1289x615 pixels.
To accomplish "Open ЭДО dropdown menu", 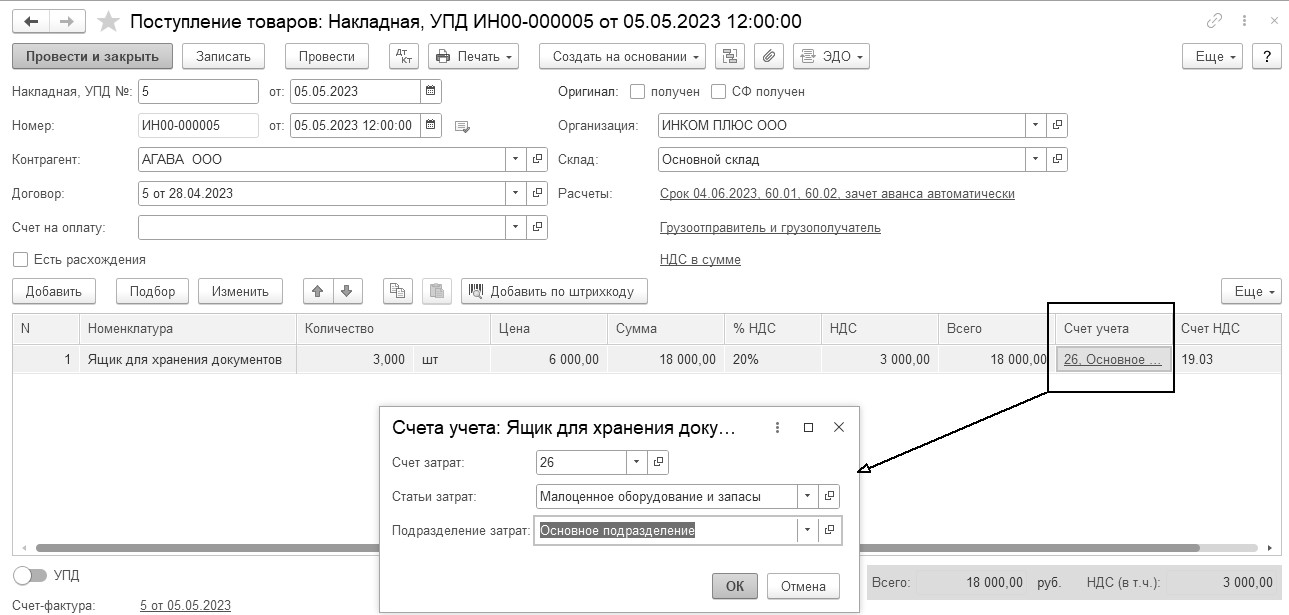I will tap(831, 56).
